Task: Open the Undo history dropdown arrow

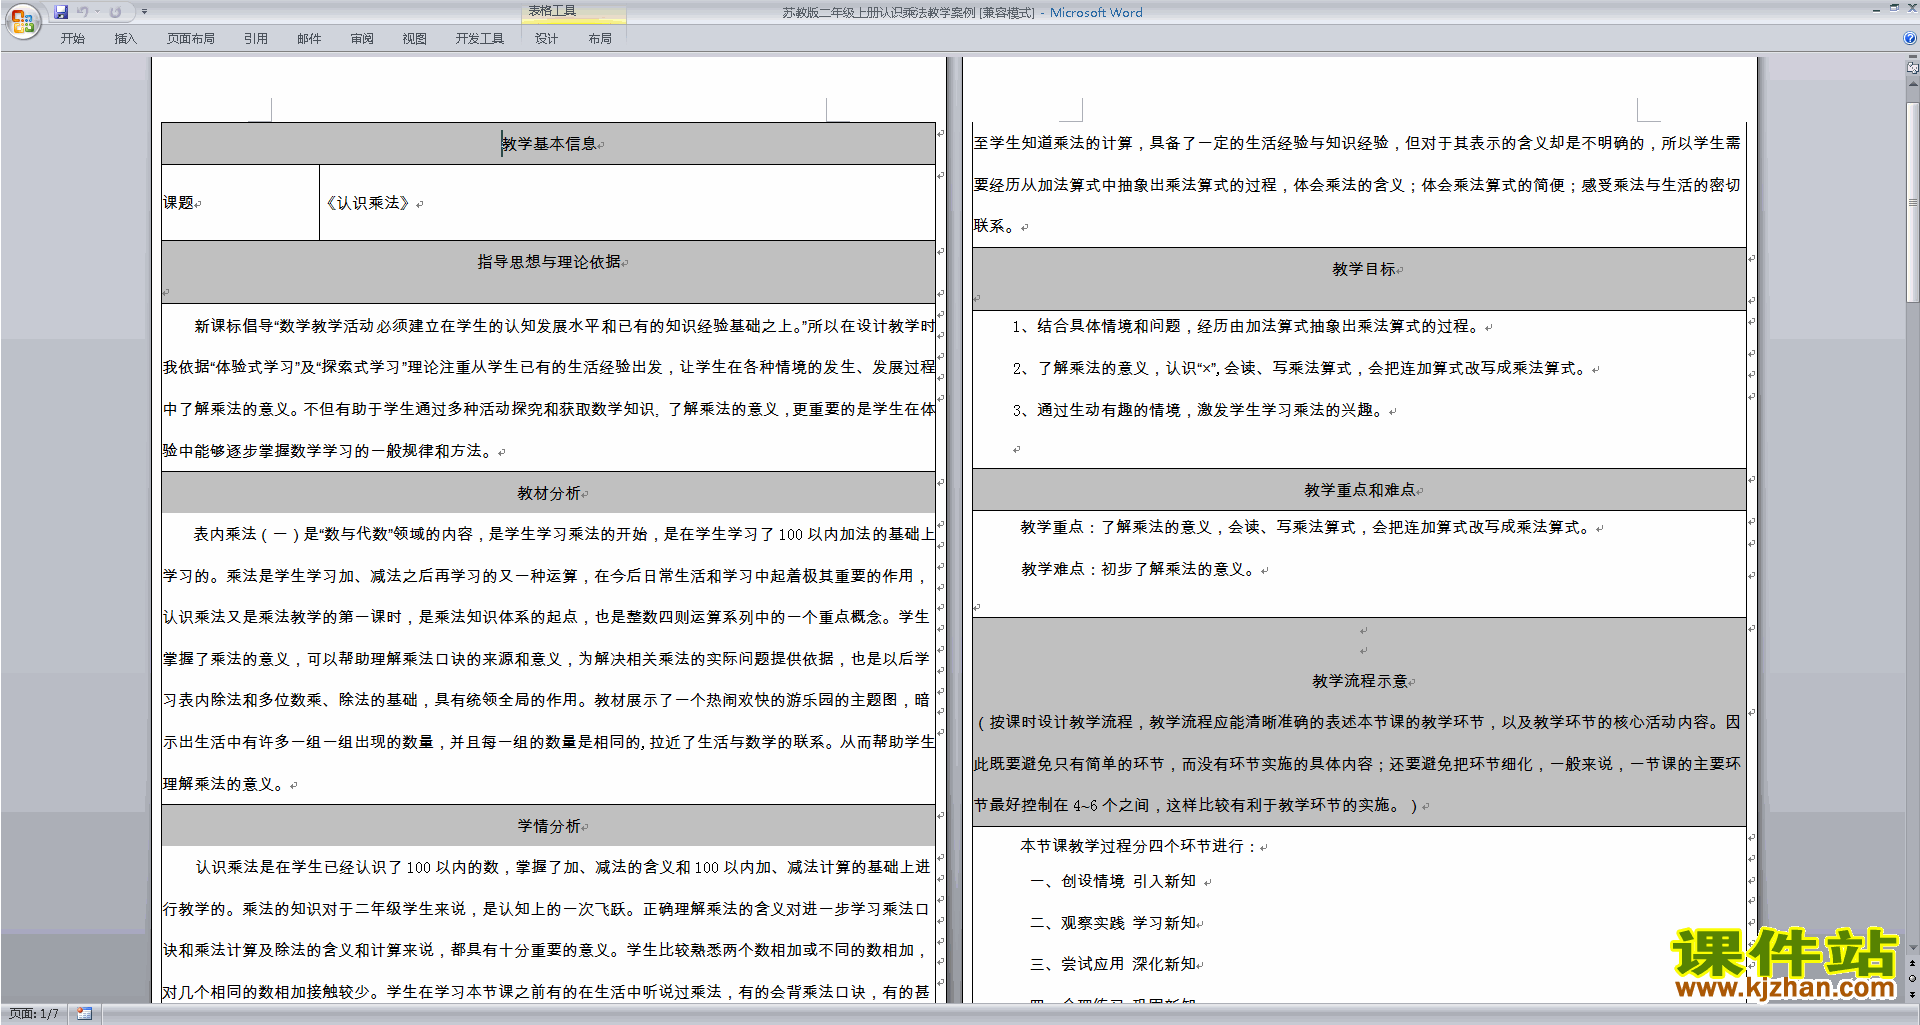Action: (98, 12)
